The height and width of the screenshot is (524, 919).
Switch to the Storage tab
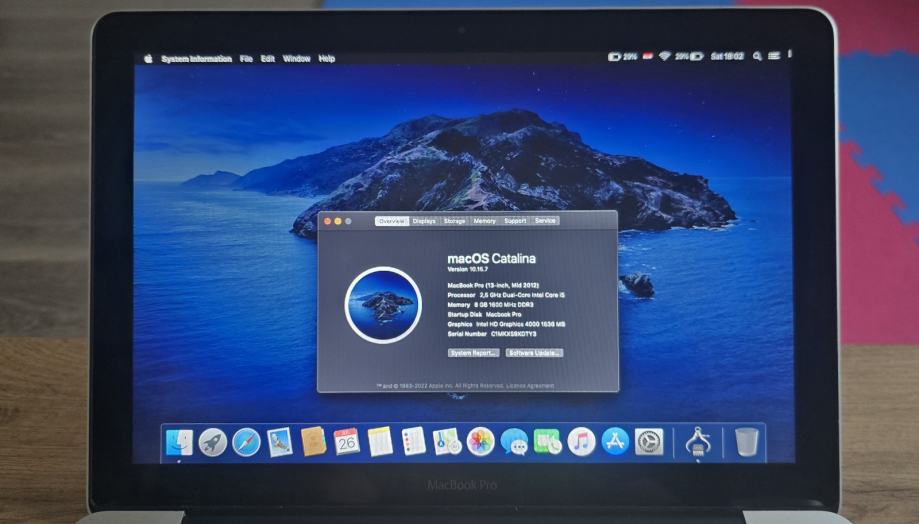[455, 221]
